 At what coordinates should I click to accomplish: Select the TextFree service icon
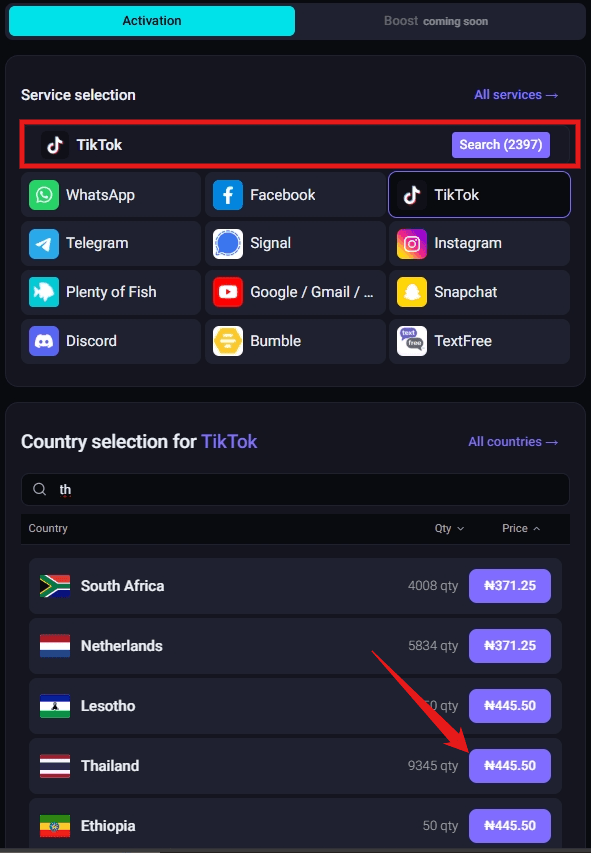pyautogui.click(x=412, y=341)
